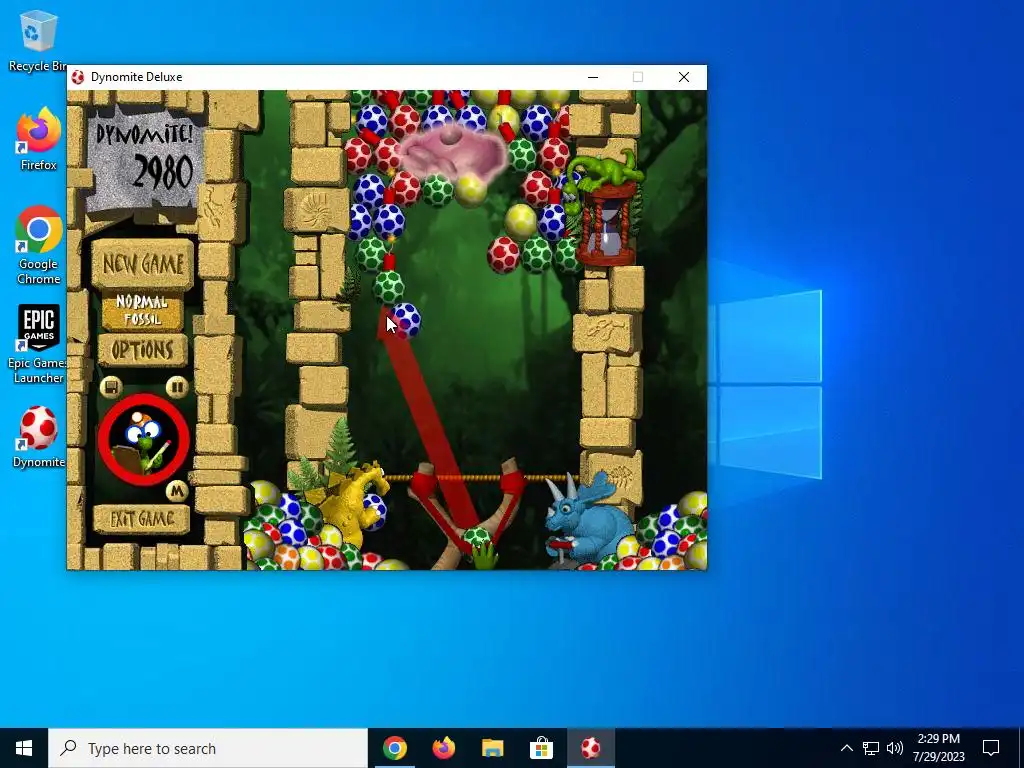Open the clock and date in taskbar
The image size is (1024, 768).
coord(938,748)
